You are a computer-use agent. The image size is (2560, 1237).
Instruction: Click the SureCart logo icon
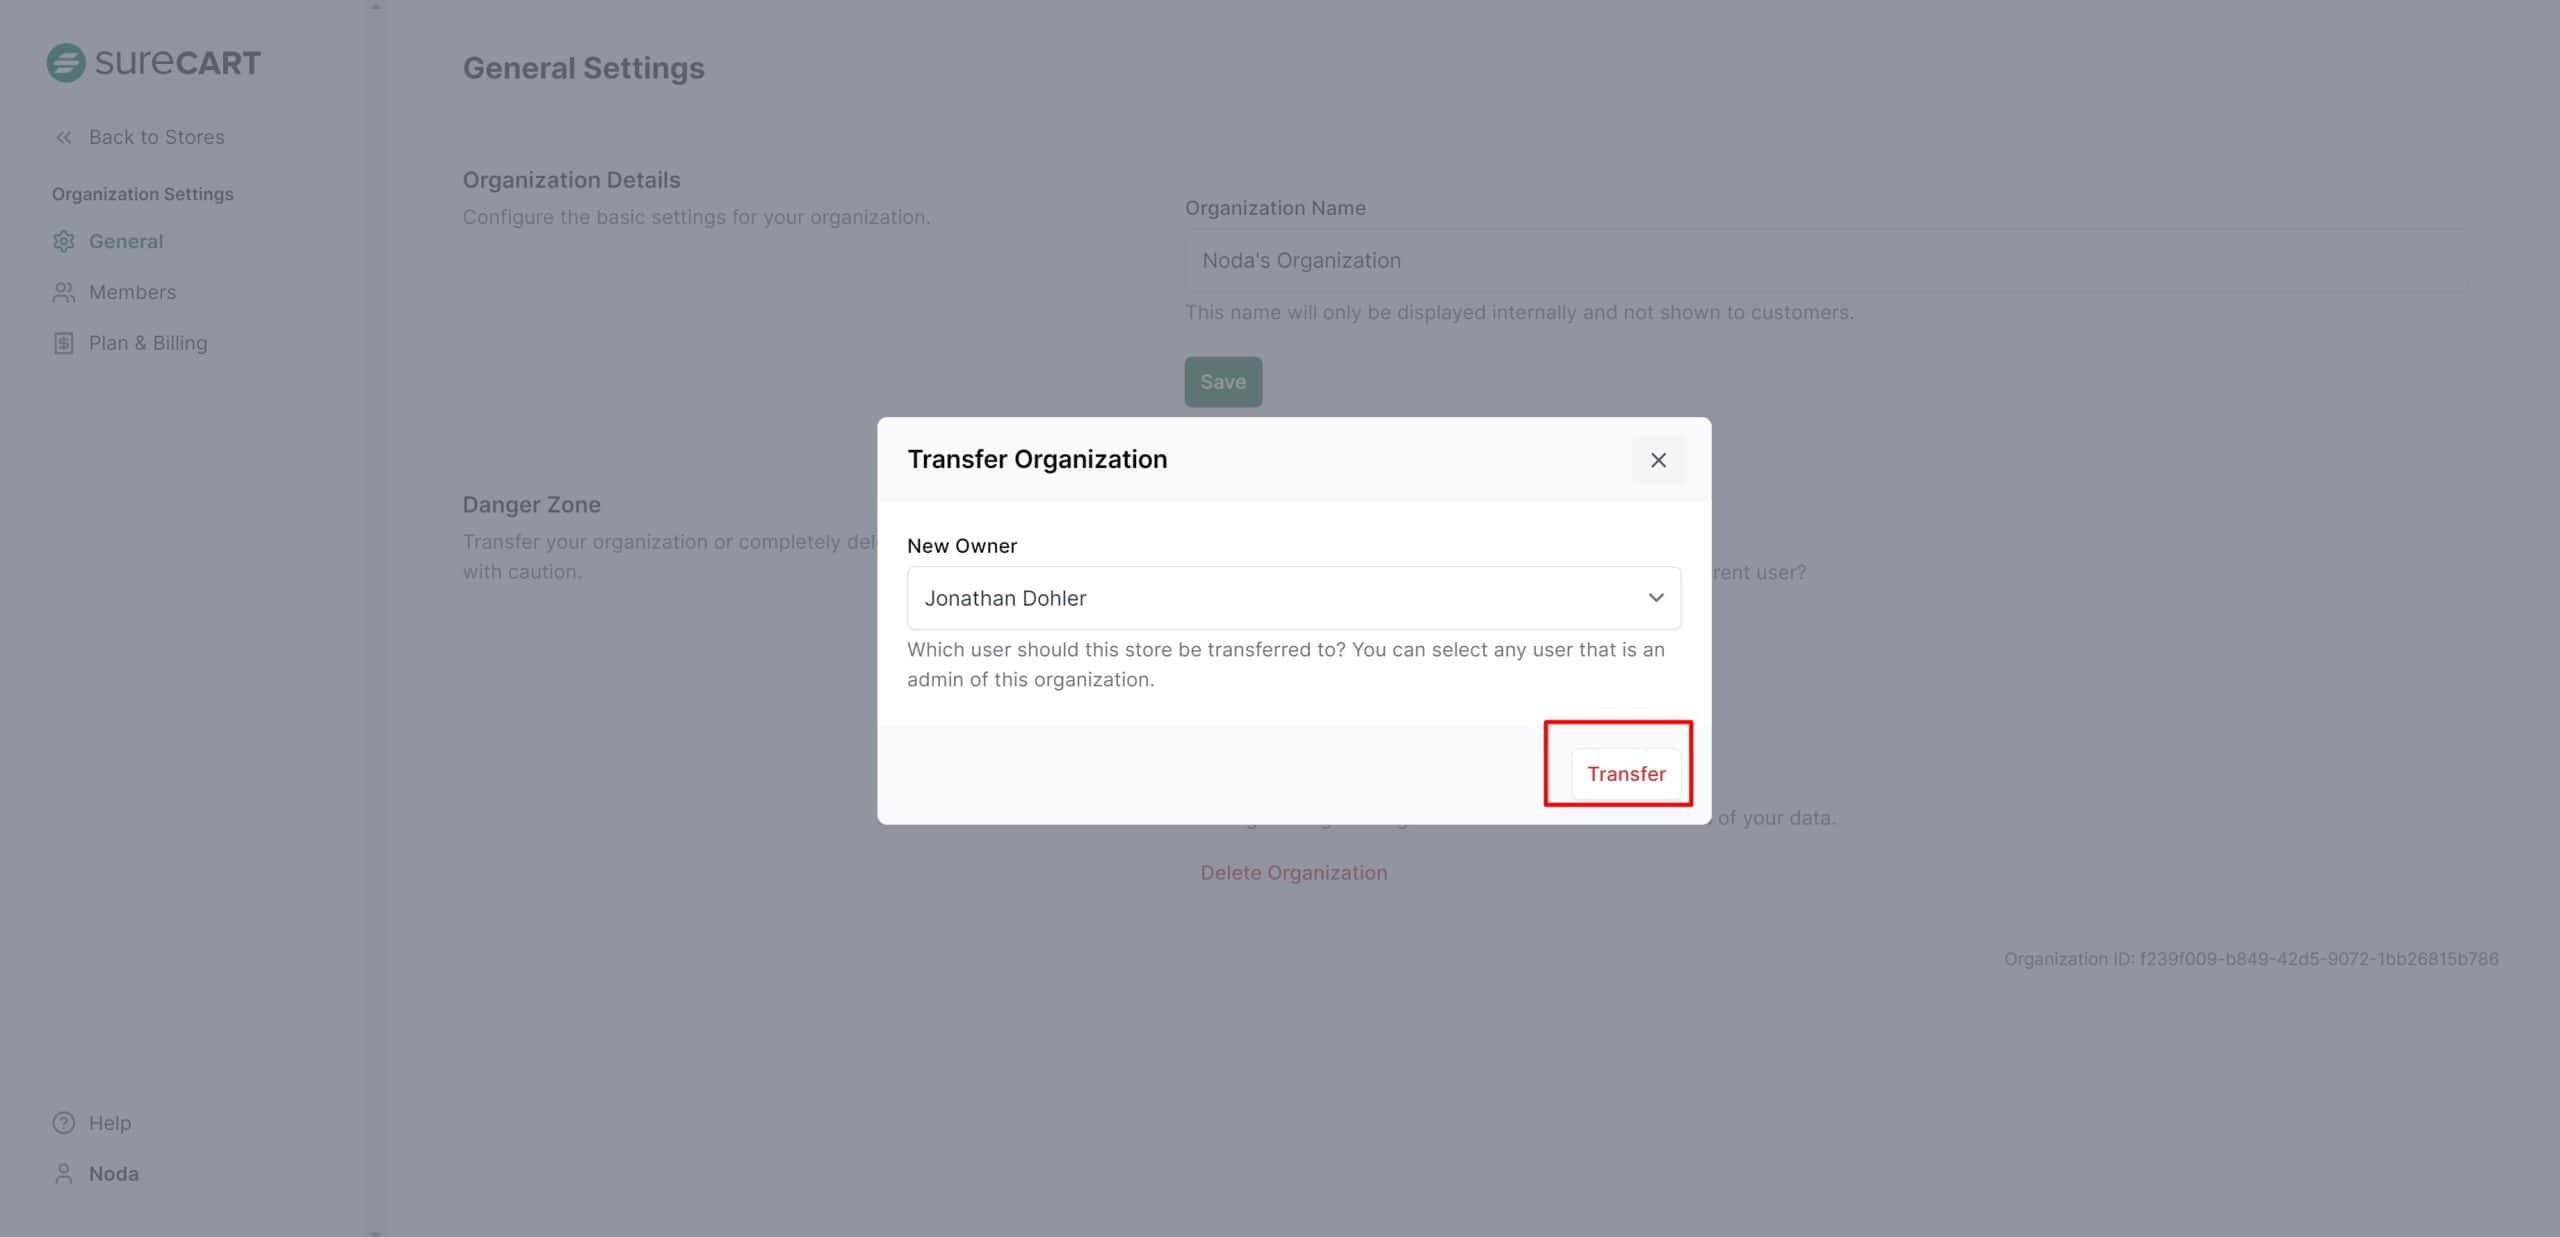click(x=66, y=63)
